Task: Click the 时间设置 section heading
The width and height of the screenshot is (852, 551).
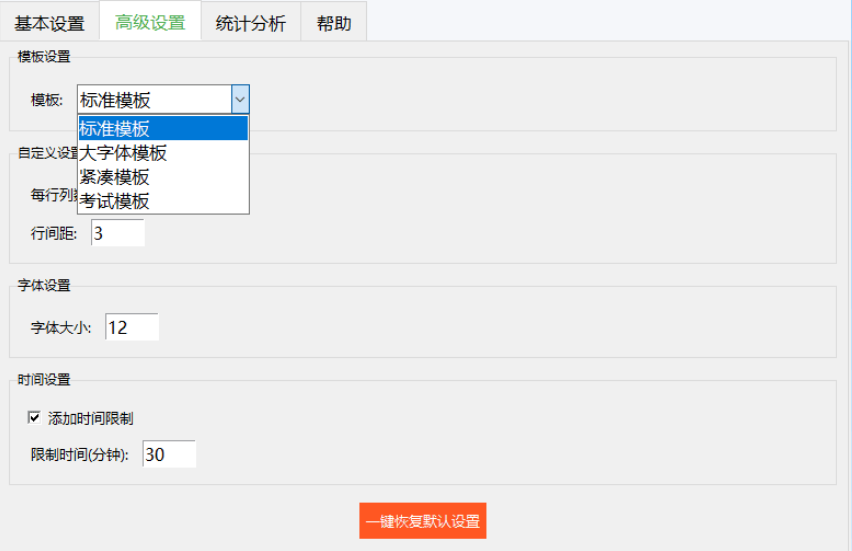Action: [x=44, y=379]
